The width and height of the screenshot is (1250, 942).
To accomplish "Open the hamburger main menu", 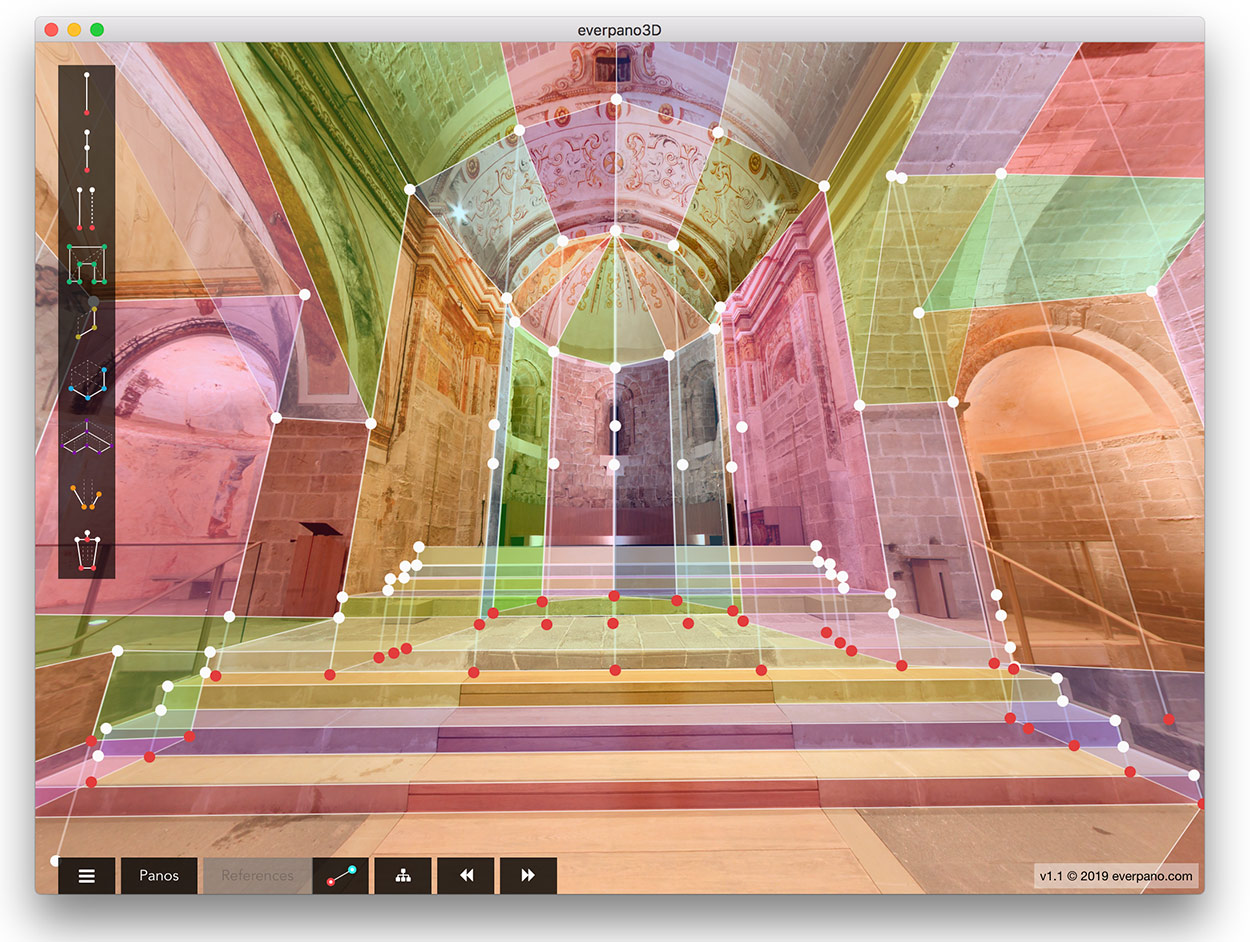I will coord(87,876).
